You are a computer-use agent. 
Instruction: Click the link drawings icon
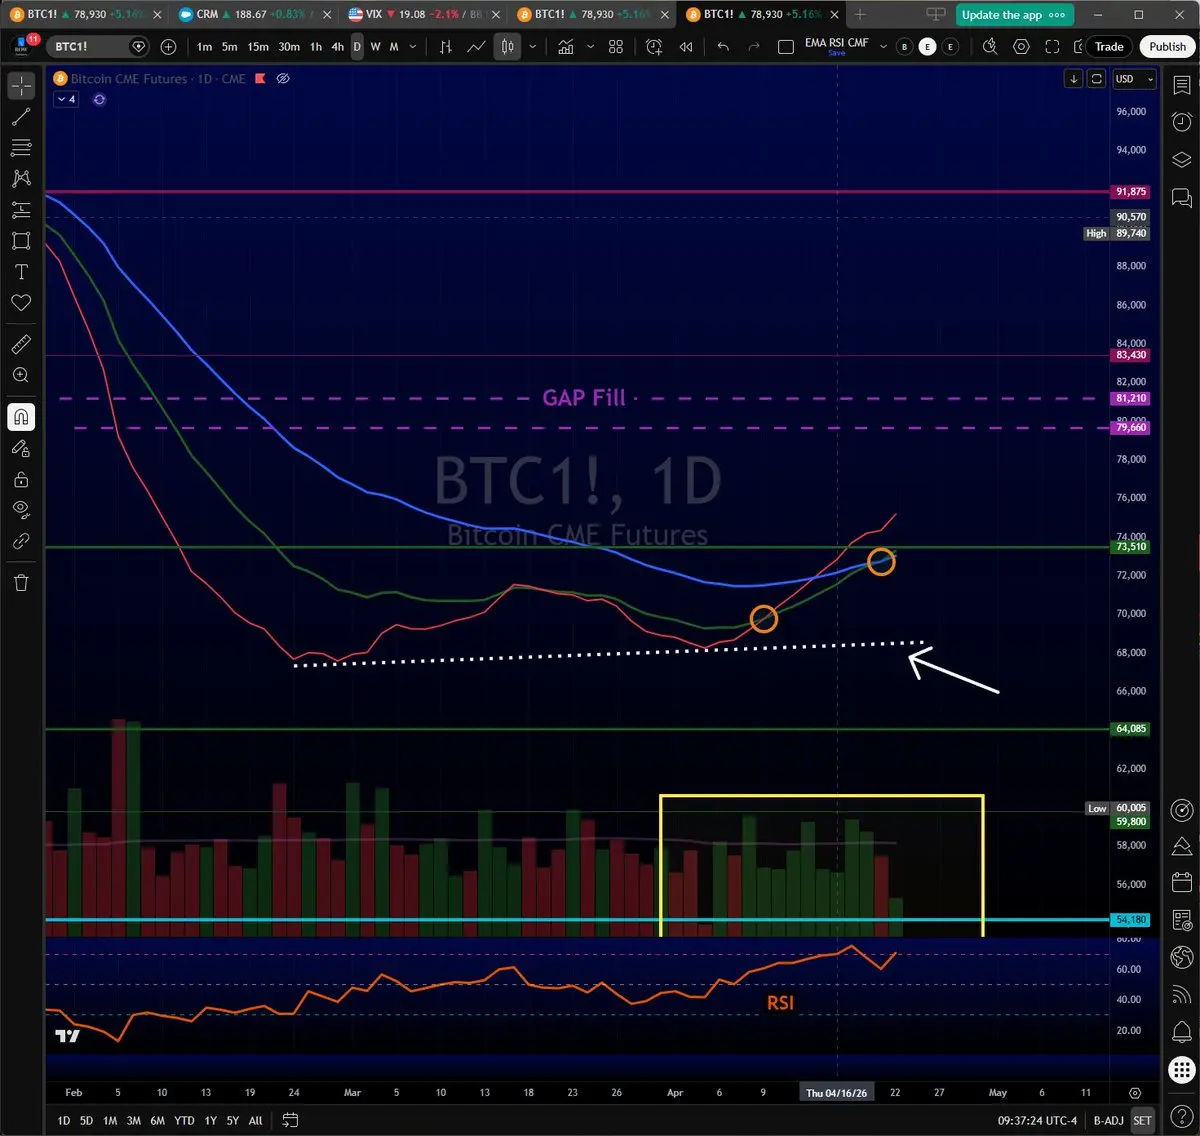21,541
